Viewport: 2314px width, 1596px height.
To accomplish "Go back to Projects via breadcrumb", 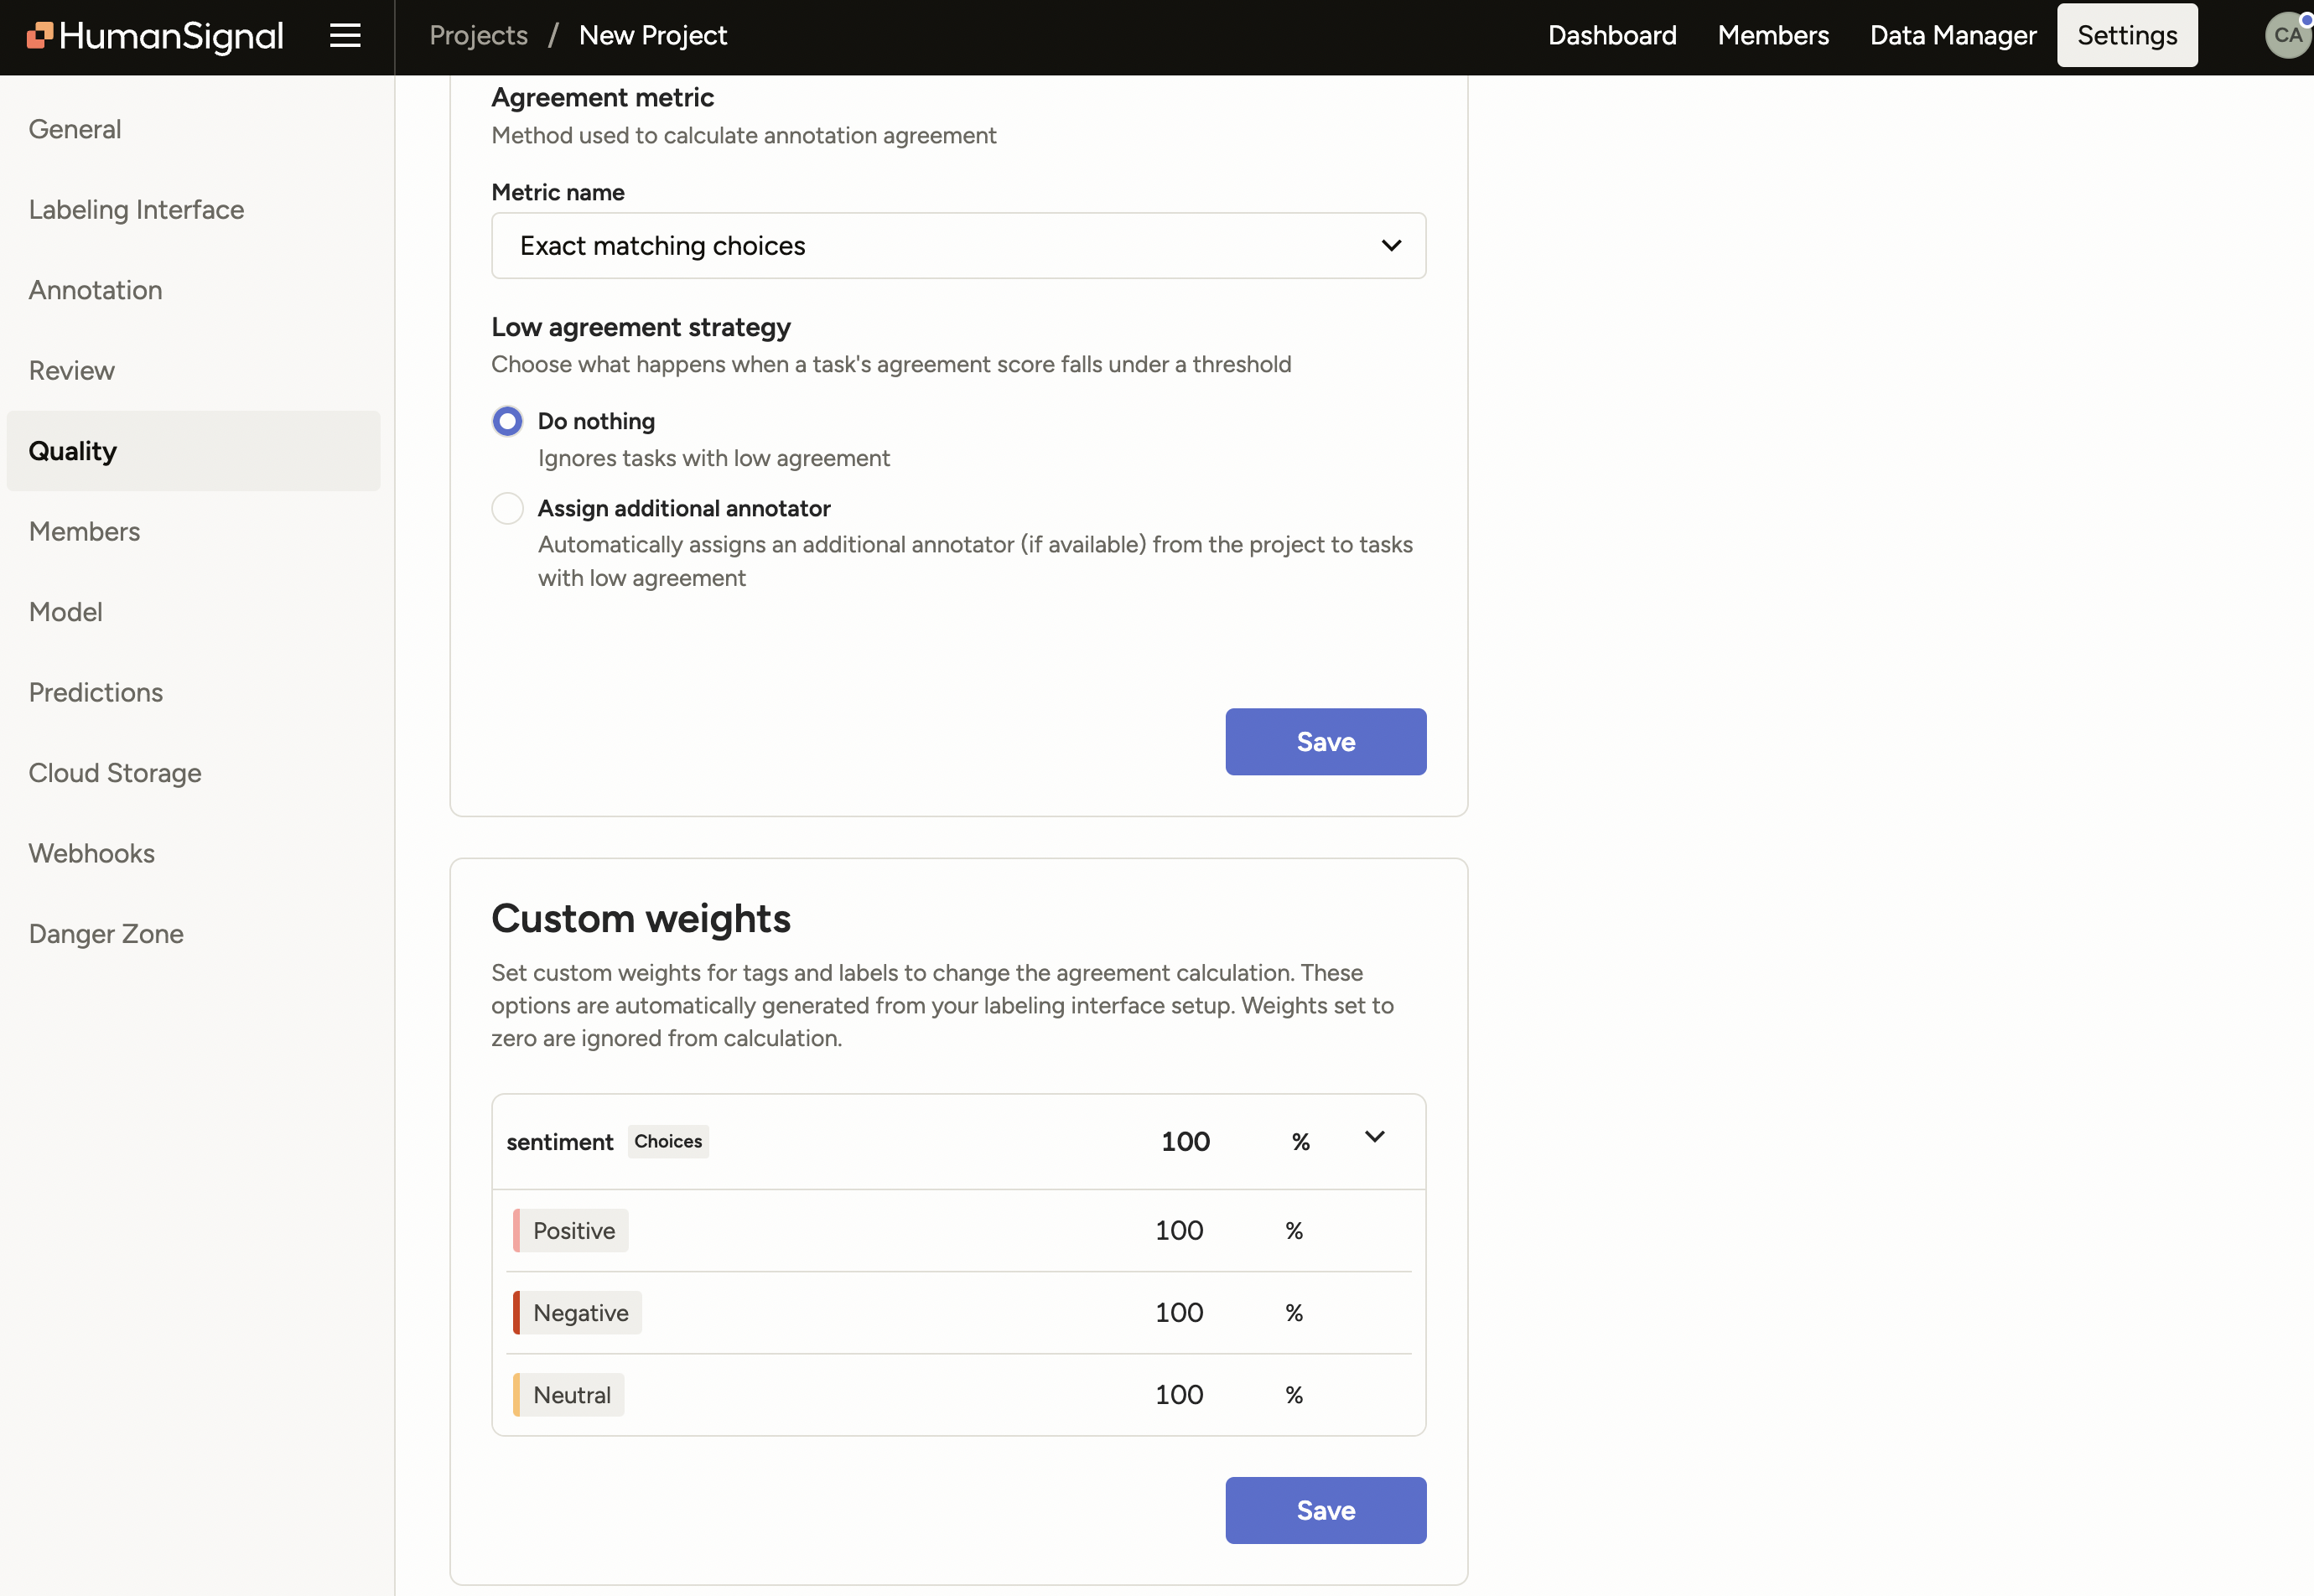I will click(477, 35).
